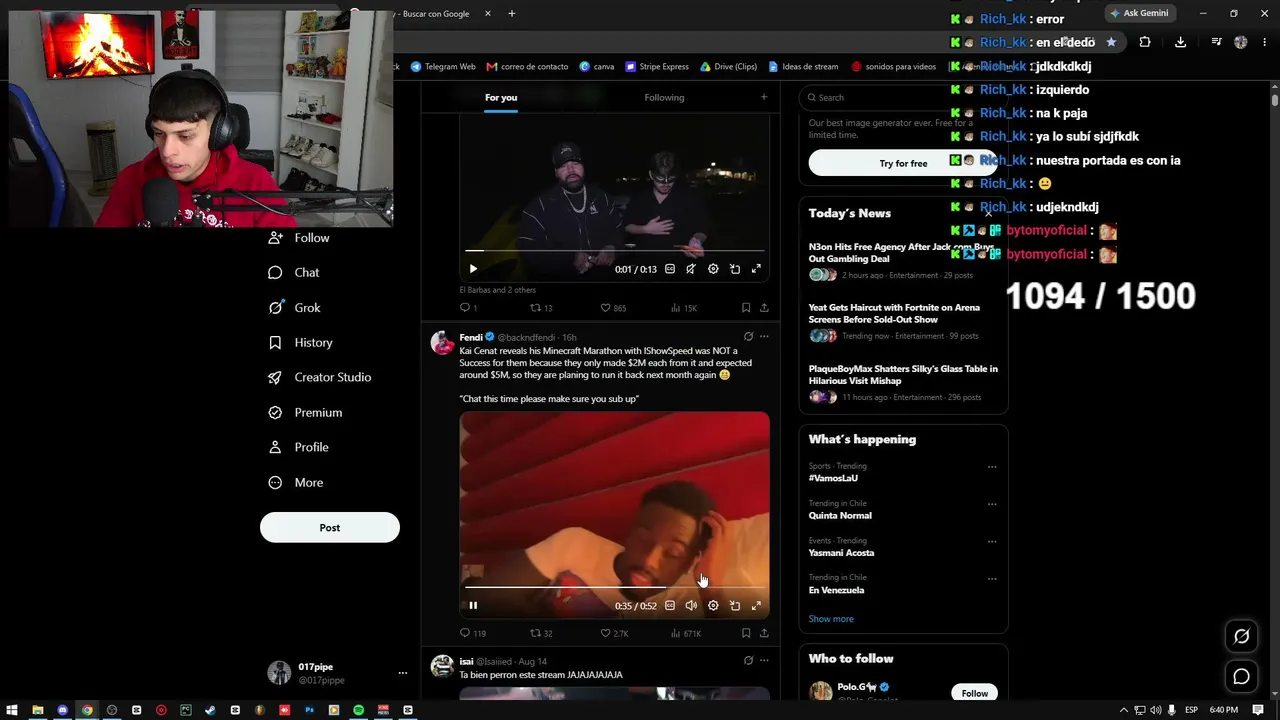Click Try for free button
Image resolution: width=1280 pixels, height=720 pixels.
click(903, 163)
